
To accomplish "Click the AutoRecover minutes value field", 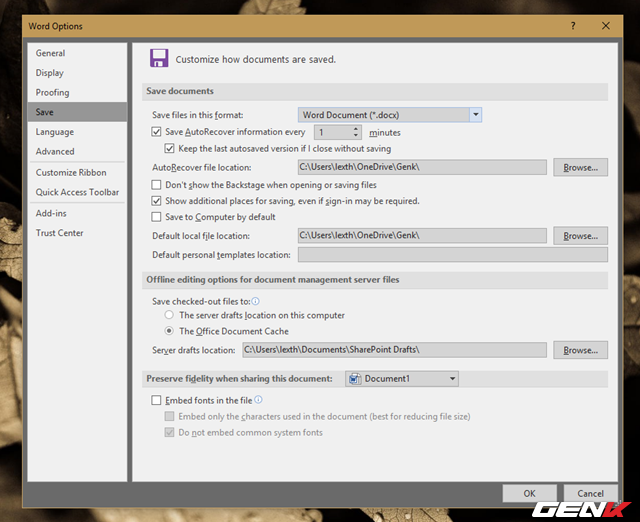I will [x=333, y=132].
